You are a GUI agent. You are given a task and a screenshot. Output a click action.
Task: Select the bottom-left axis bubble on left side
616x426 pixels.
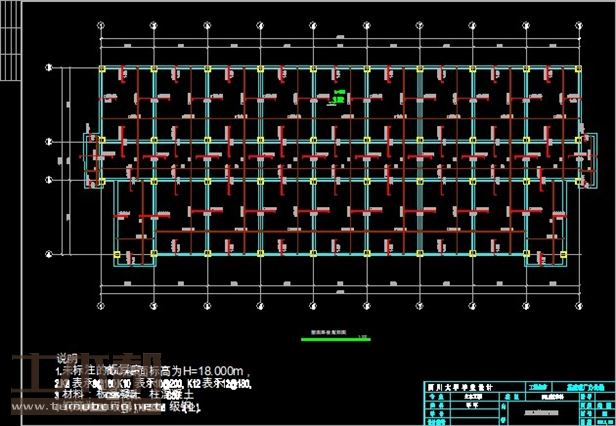[x=48, y=254]
